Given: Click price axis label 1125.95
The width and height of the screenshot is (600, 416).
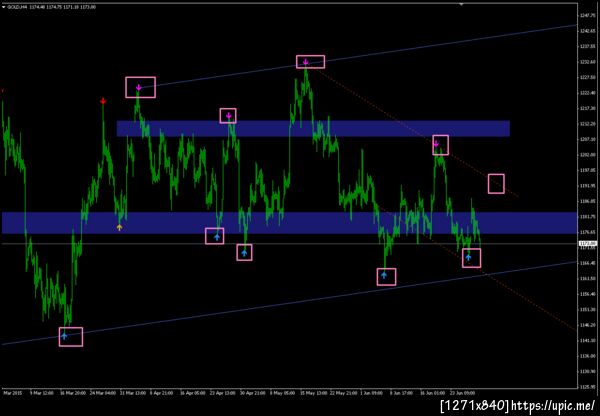Looking at the screenshot, I should [587, 387].
